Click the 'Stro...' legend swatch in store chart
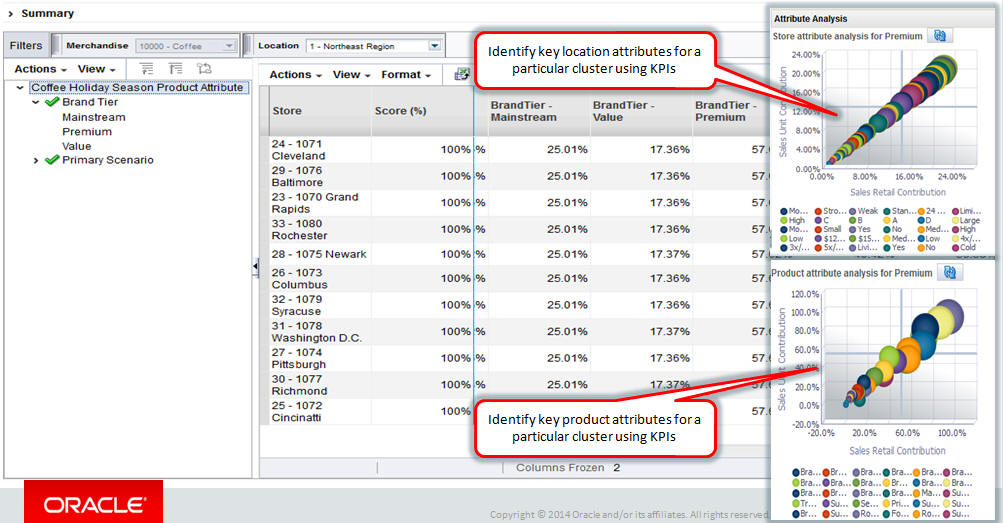This screenshot has height=523, width=1003. pyautogui.click(x=818, y=211)
